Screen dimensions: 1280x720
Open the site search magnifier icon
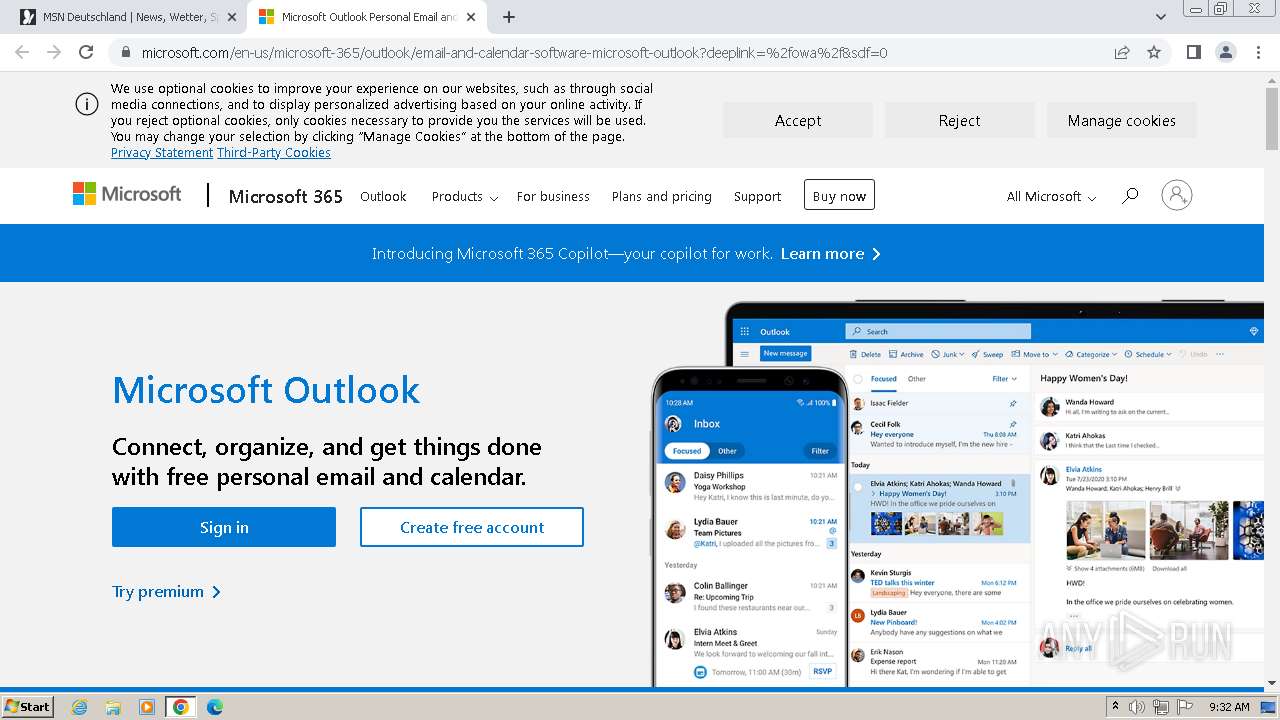click(x=1130, y=196)
